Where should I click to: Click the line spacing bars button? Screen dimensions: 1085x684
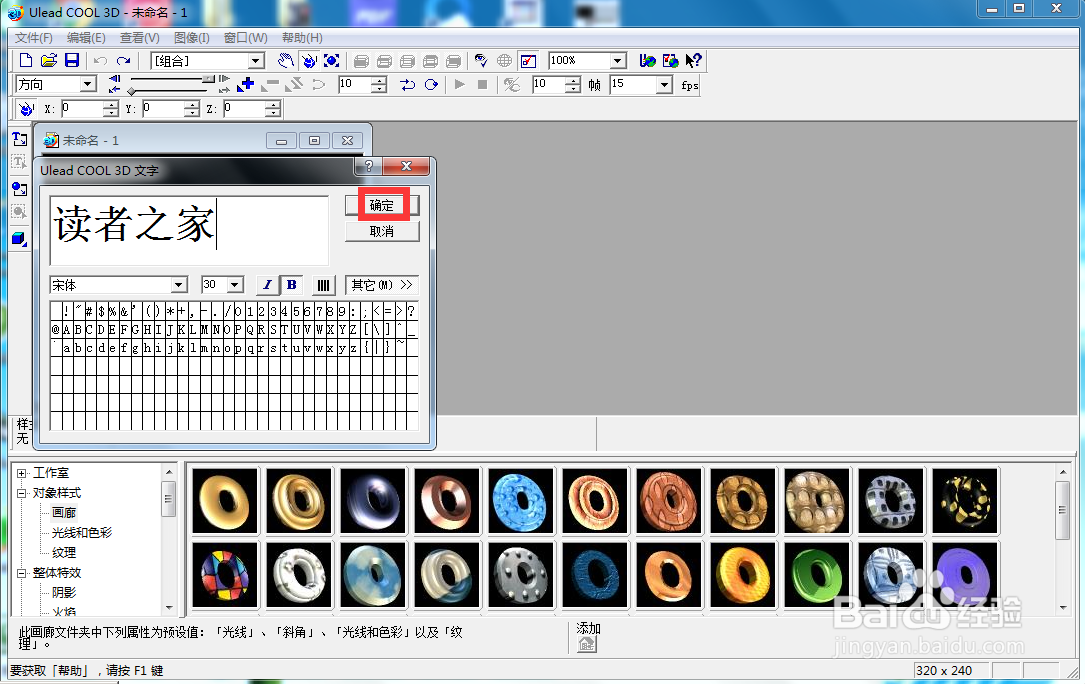(323, 285)
